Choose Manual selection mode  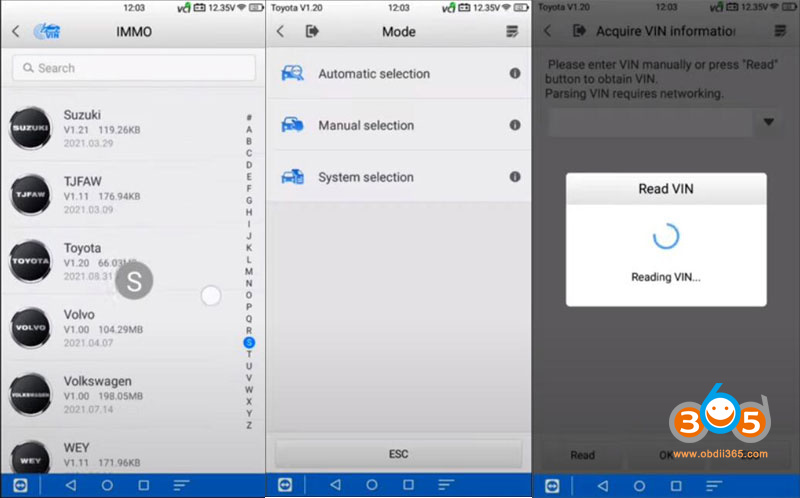399,125
